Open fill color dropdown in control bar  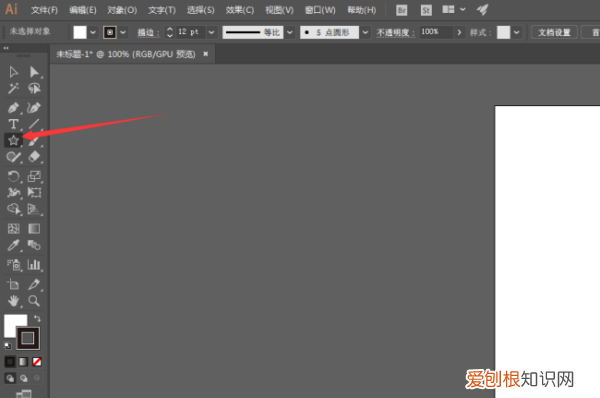click(93, 33)
